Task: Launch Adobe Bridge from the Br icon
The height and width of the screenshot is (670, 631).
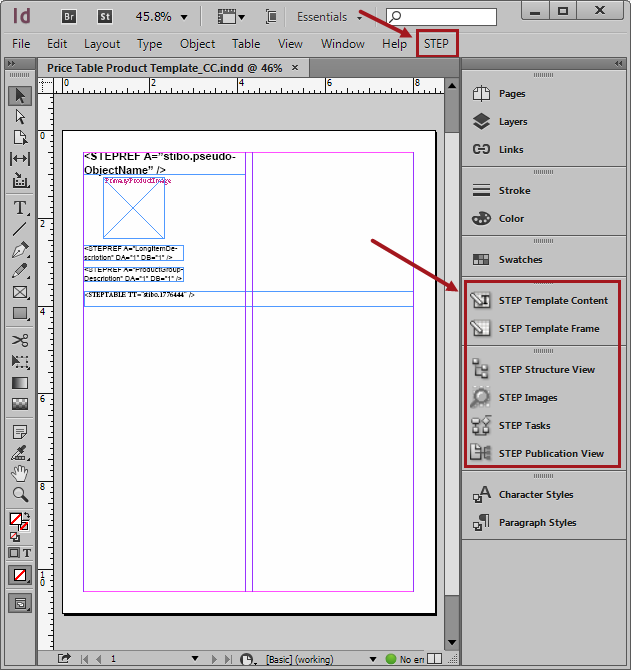Action: (68, 17)
